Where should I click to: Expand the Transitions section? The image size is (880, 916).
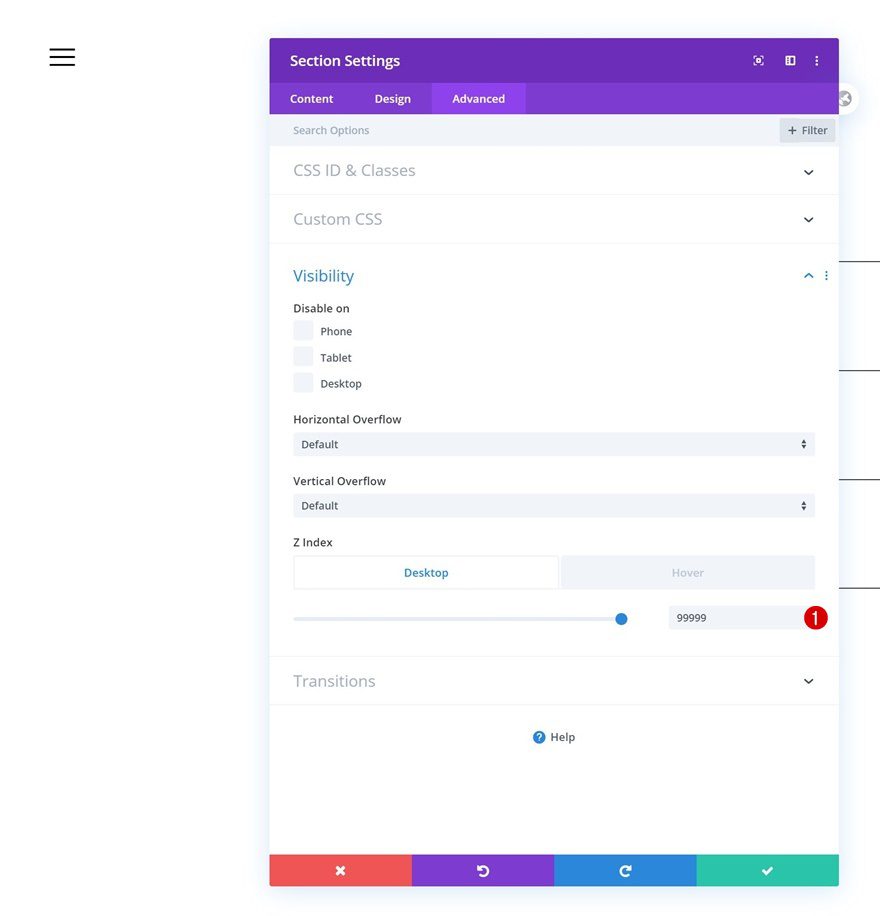pyautogui.click(x=554, y=681)
